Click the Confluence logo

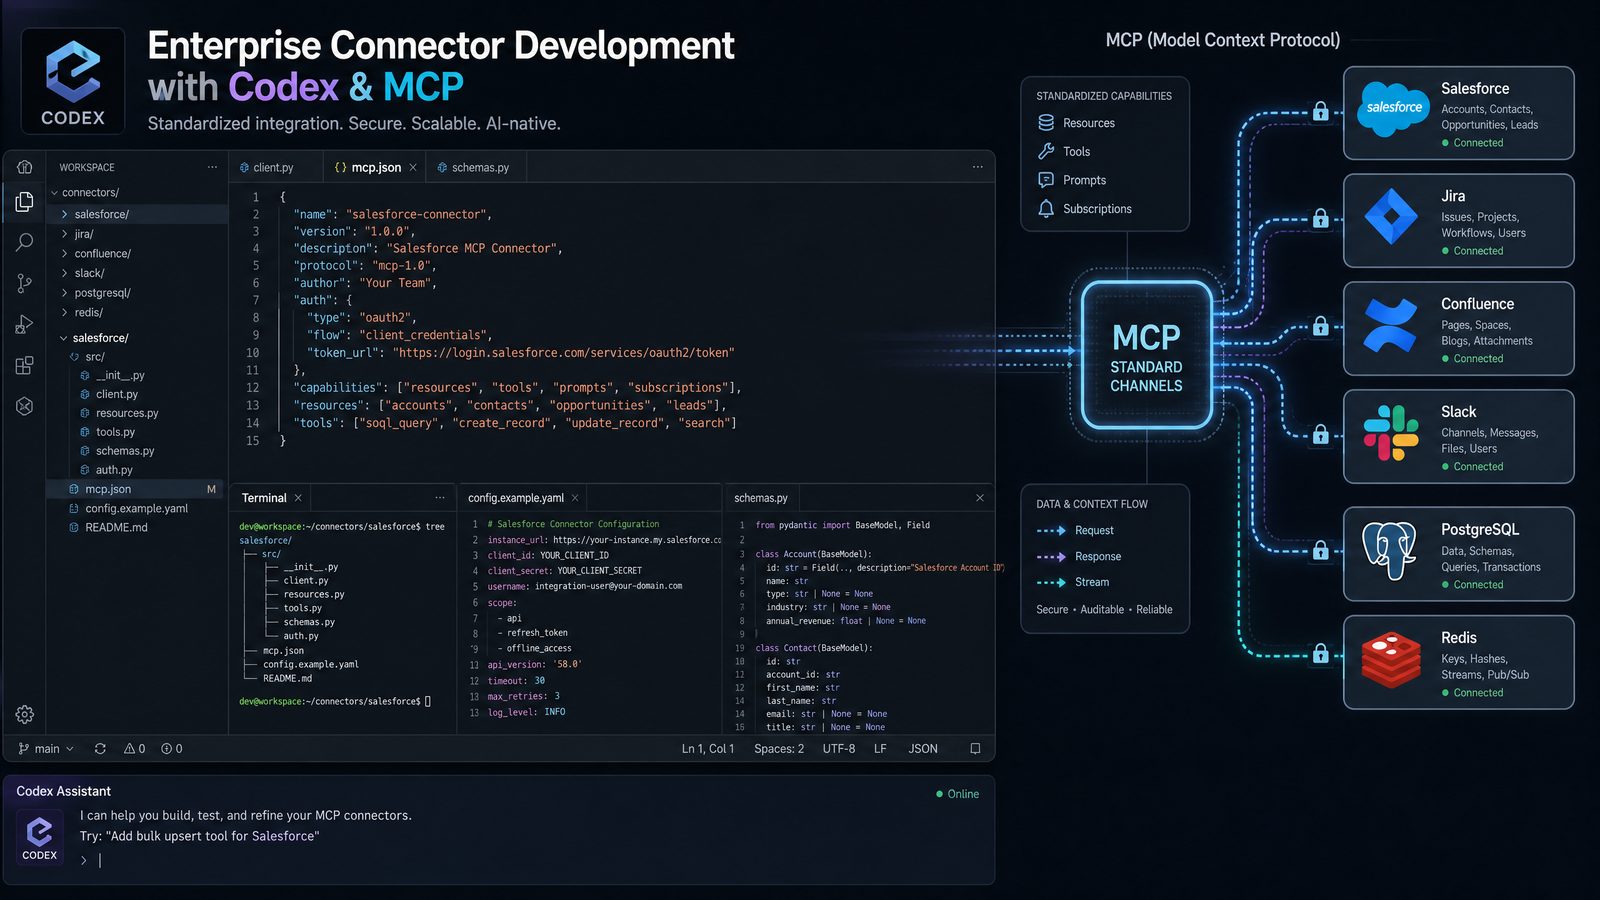[1391, 326]
